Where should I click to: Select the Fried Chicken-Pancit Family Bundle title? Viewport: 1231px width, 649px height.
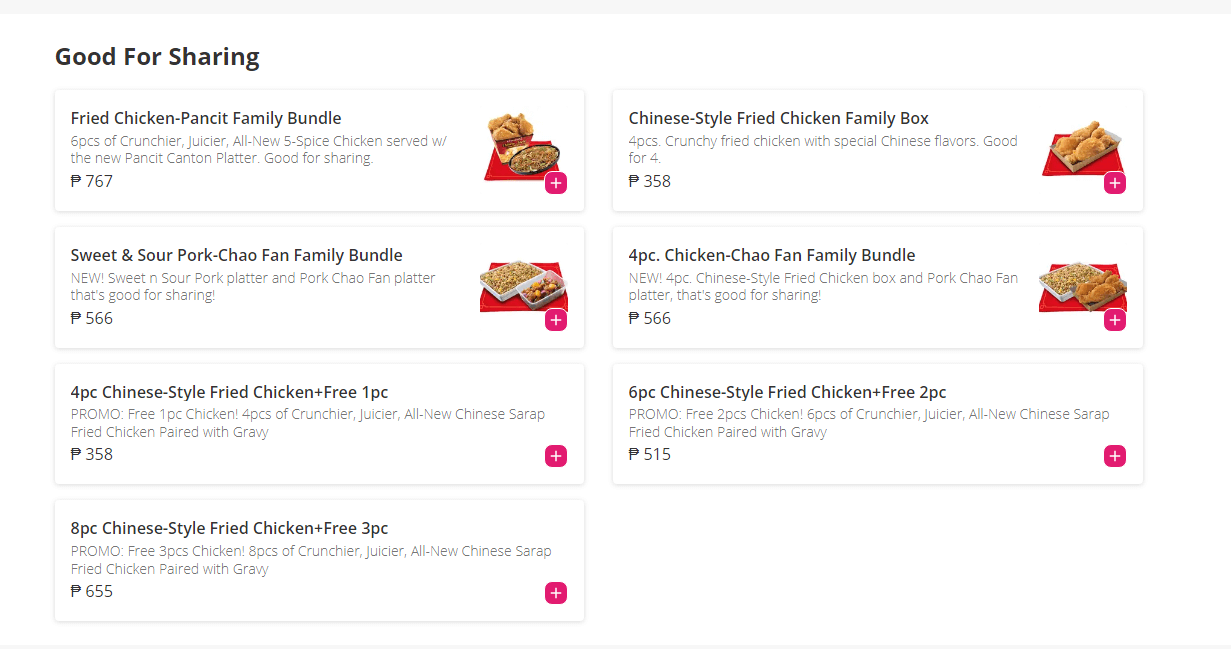tap(206, 118)
